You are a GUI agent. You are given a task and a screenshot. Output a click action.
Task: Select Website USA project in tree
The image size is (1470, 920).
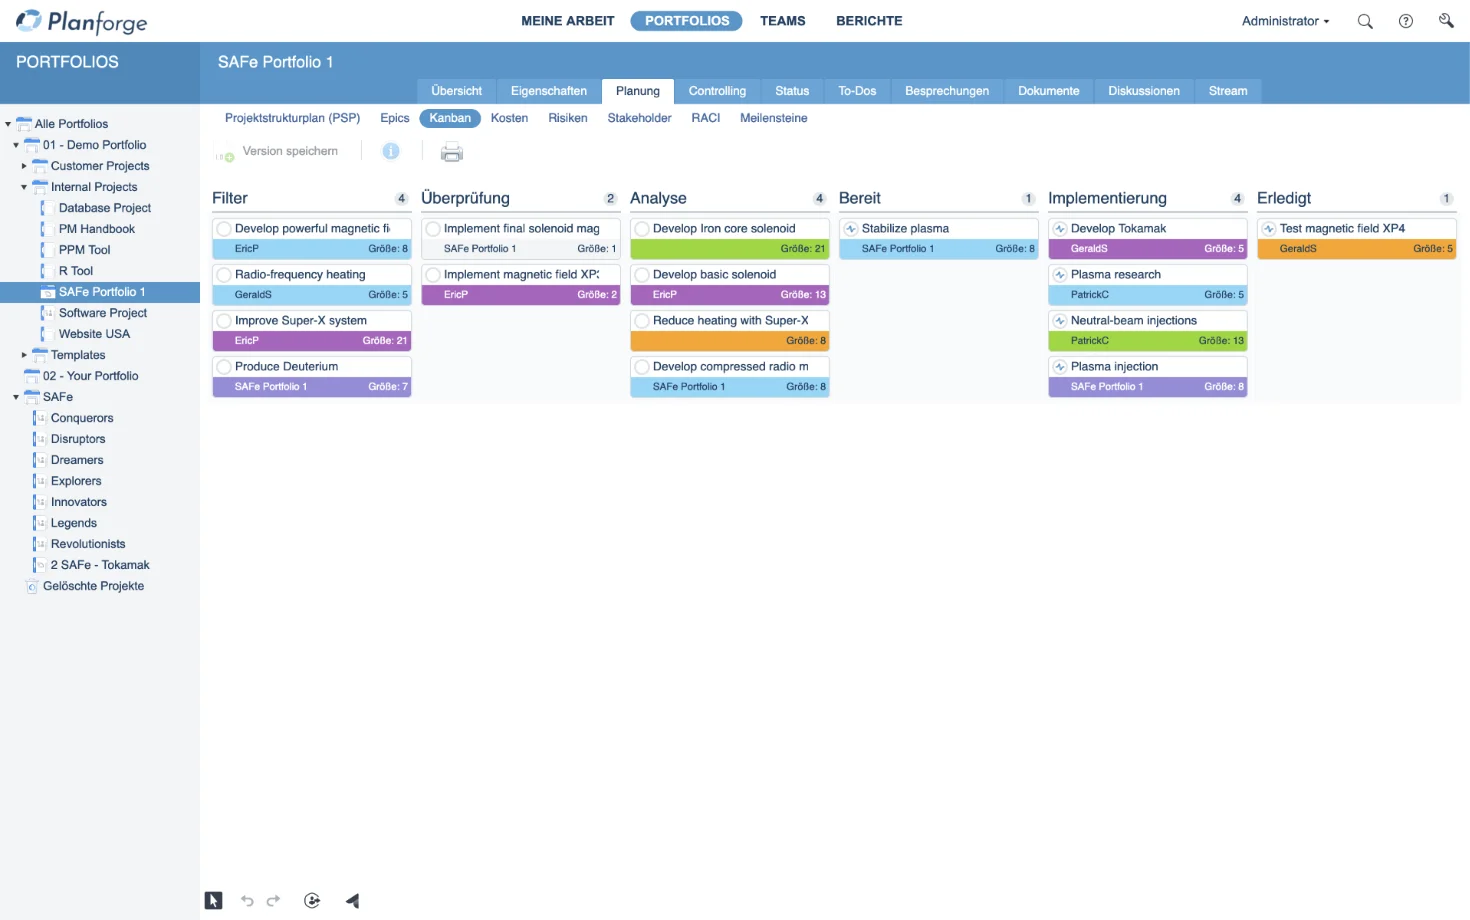[x=94, y=334]
